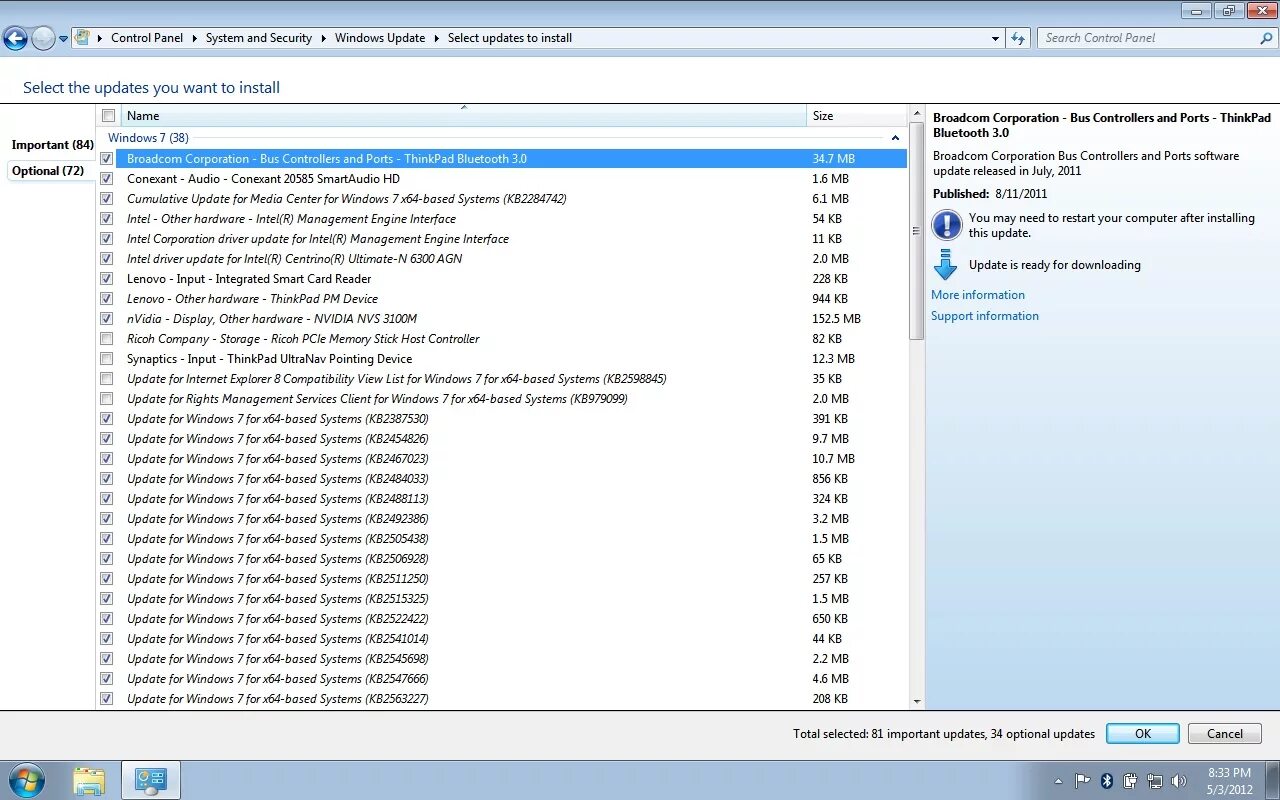Click the blue download arrow icon

pos(945,265)
